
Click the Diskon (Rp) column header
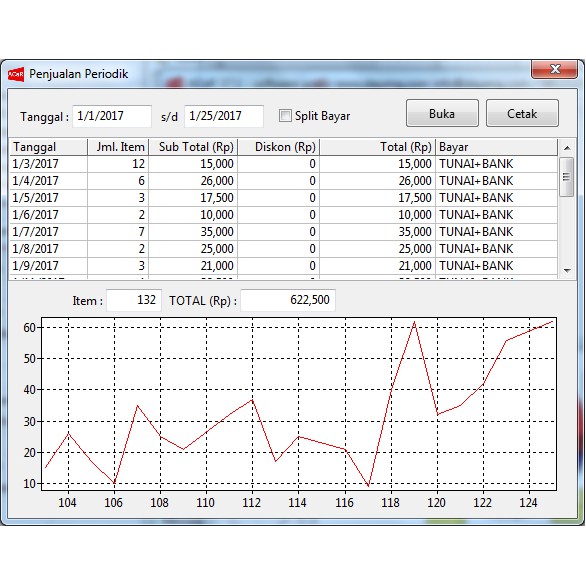click(x=279, y=147)
